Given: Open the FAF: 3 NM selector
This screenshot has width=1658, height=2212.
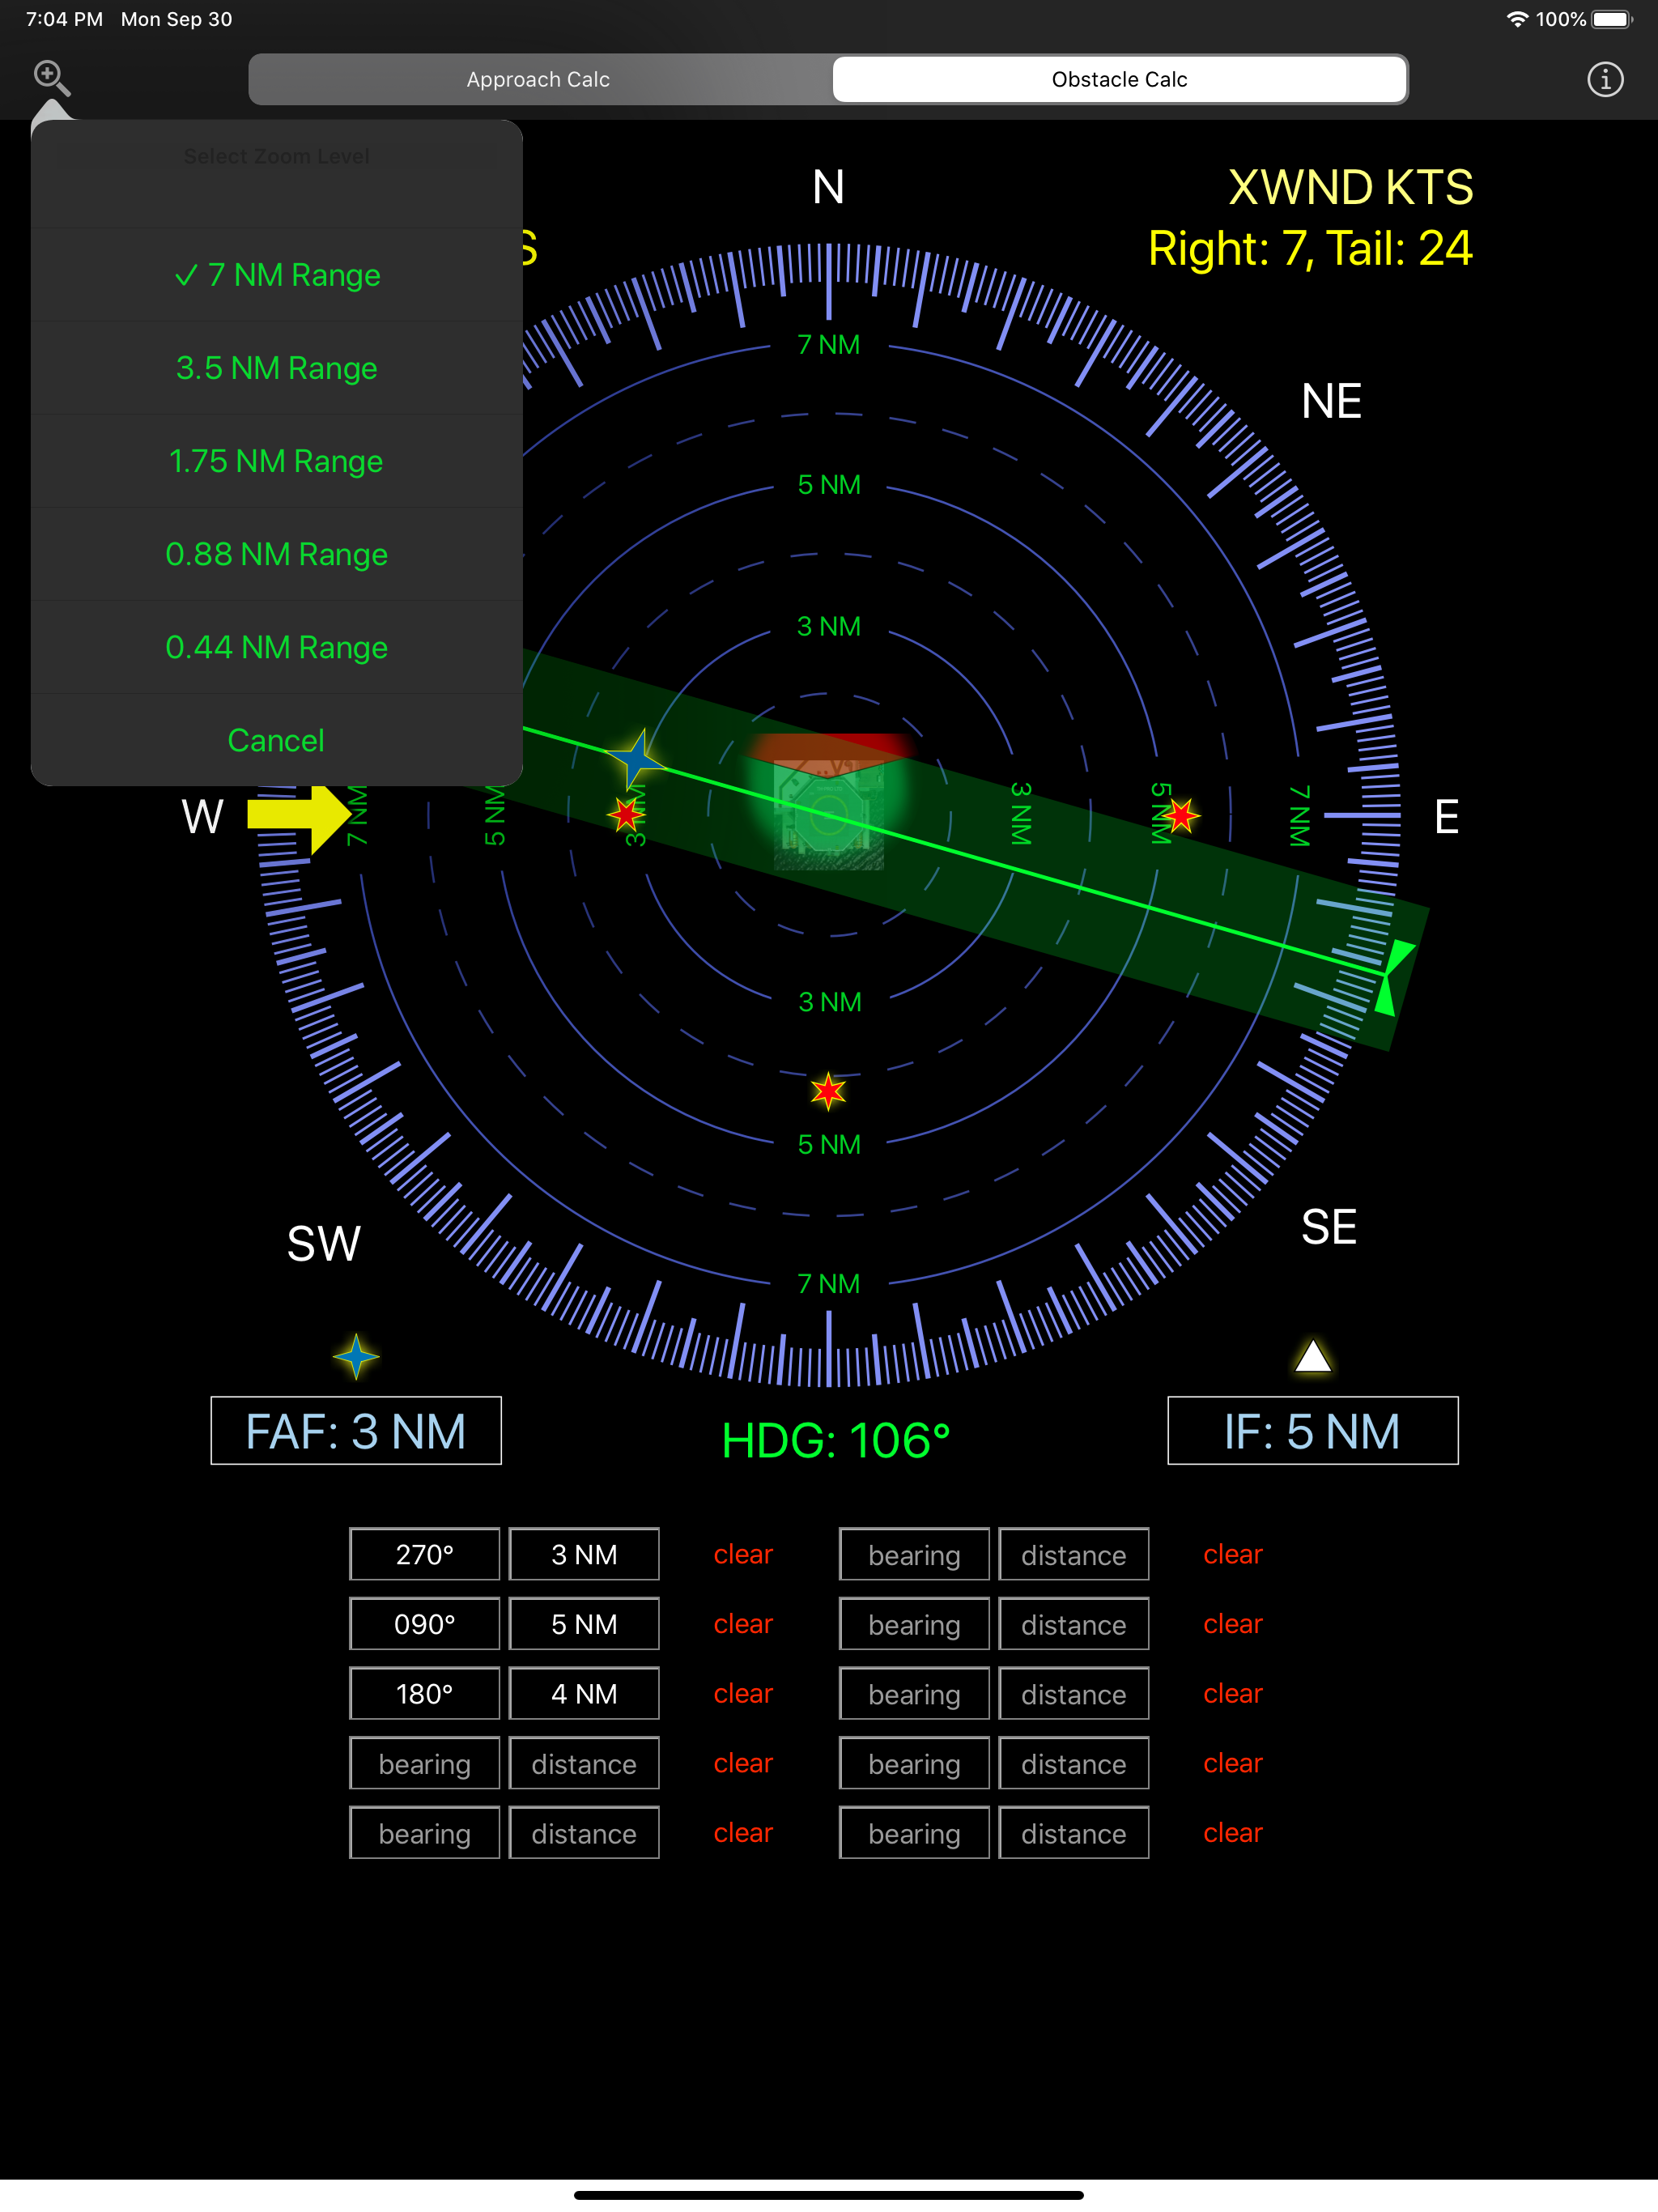Looking at the screenshot, I should pyautogui.click(x=356, y=1430).
